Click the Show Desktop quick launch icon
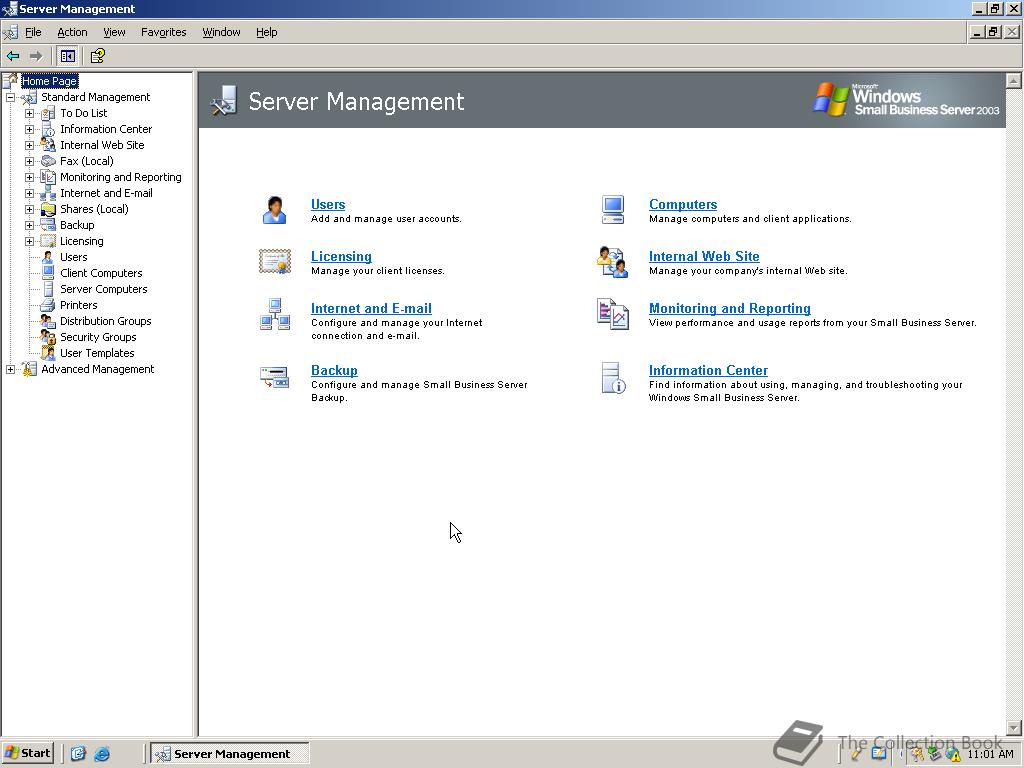This screenshot has height=768, width=1024. pyautogui.click(x=78, y=754)
